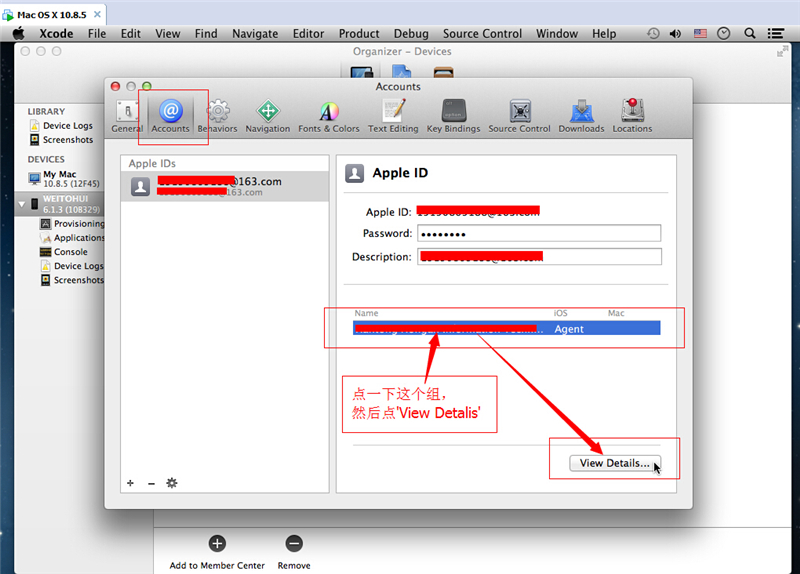Screen dimensions: 800x574
Task: Click the clock icon in menu bar
Action: click(x=723, y=34)
